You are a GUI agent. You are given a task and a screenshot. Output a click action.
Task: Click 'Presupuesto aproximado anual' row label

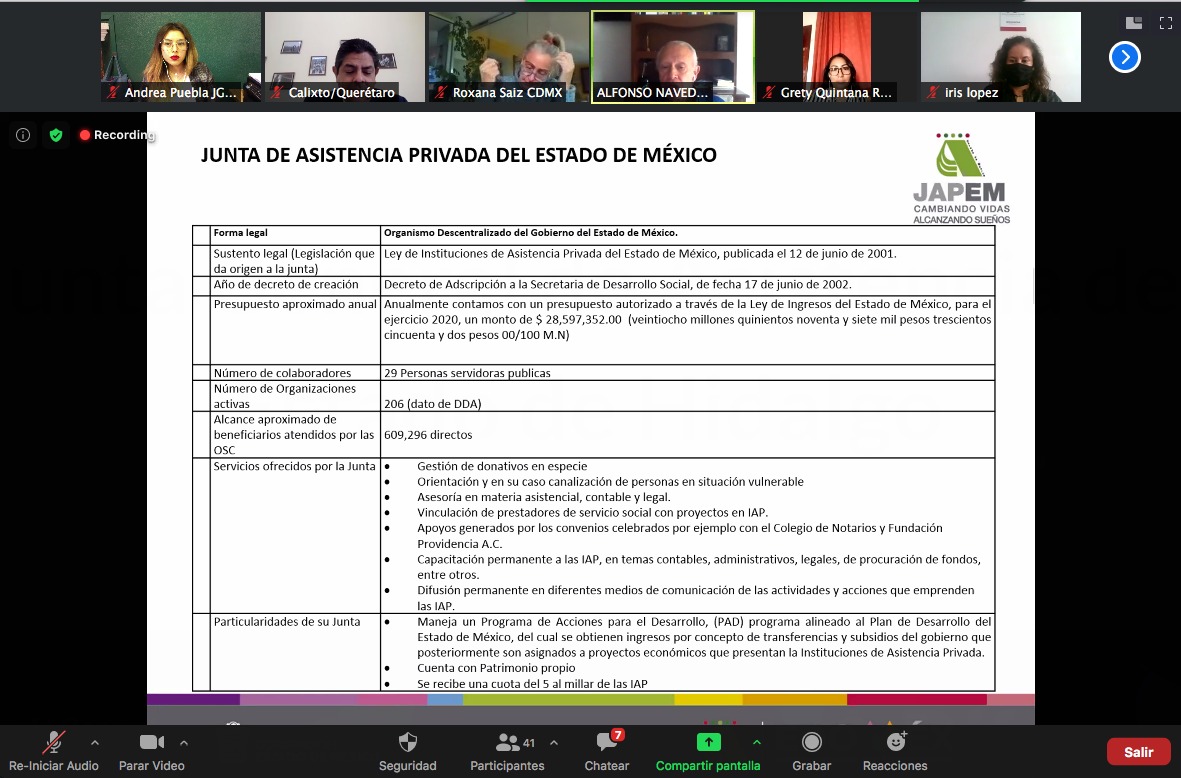pyautogui.click(x=295, y=304)
